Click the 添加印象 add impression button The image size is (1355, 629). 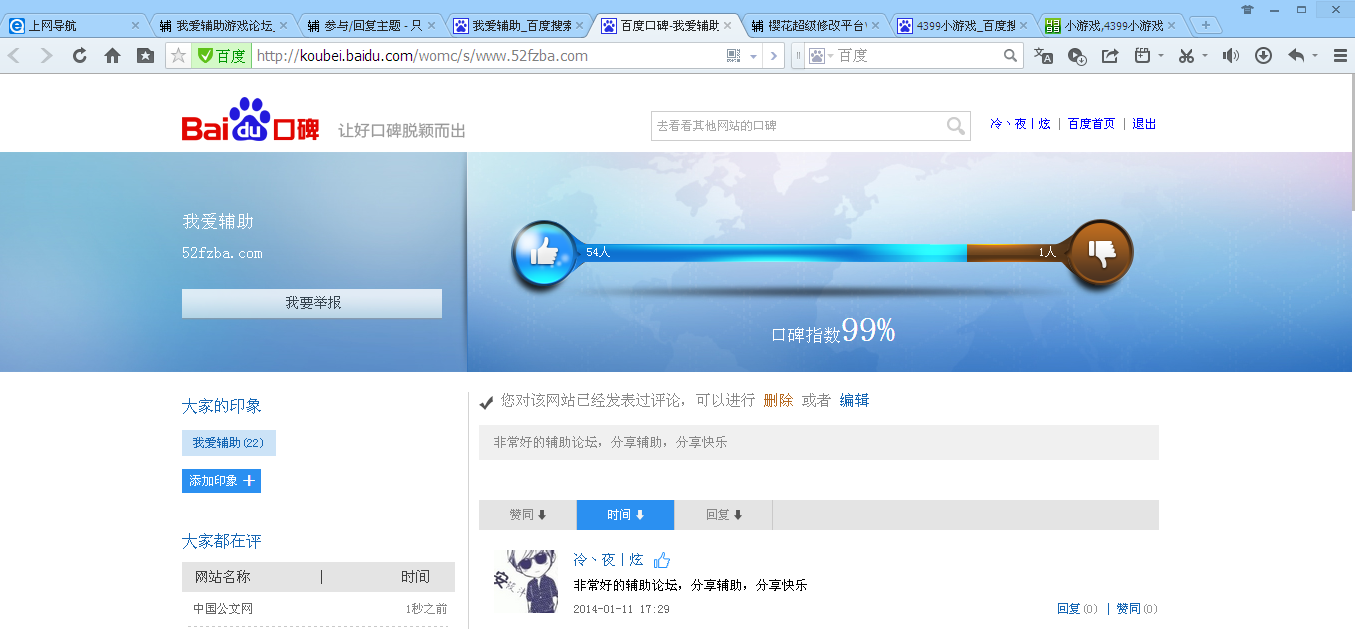(x=221, y=481)
